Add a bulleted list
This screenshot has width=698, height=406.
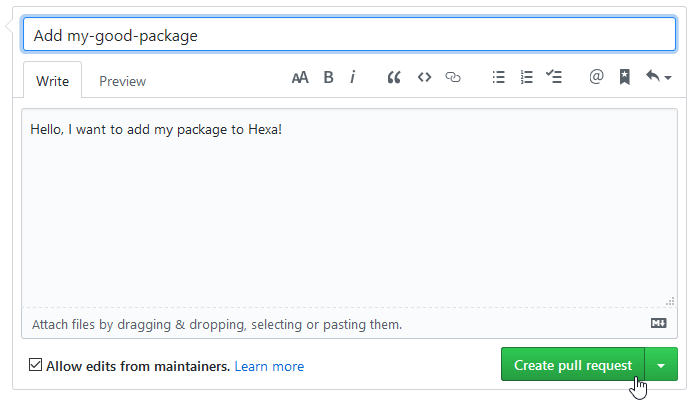pos(499,77)
